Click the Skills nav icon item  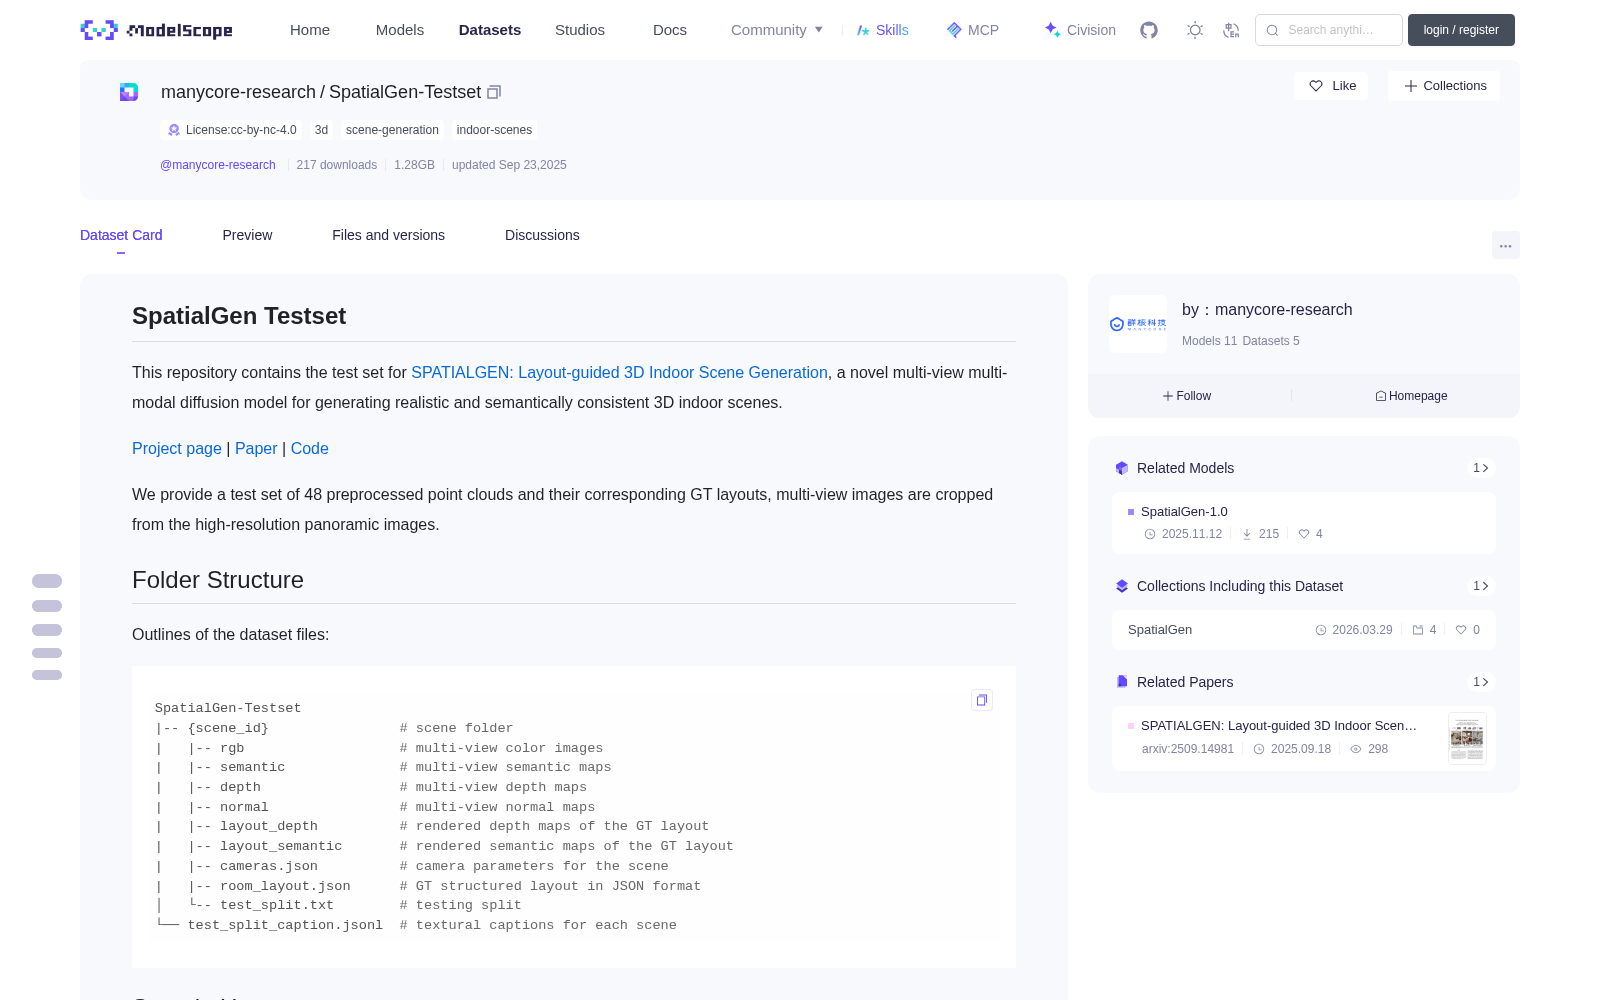(x=882, y=30)
